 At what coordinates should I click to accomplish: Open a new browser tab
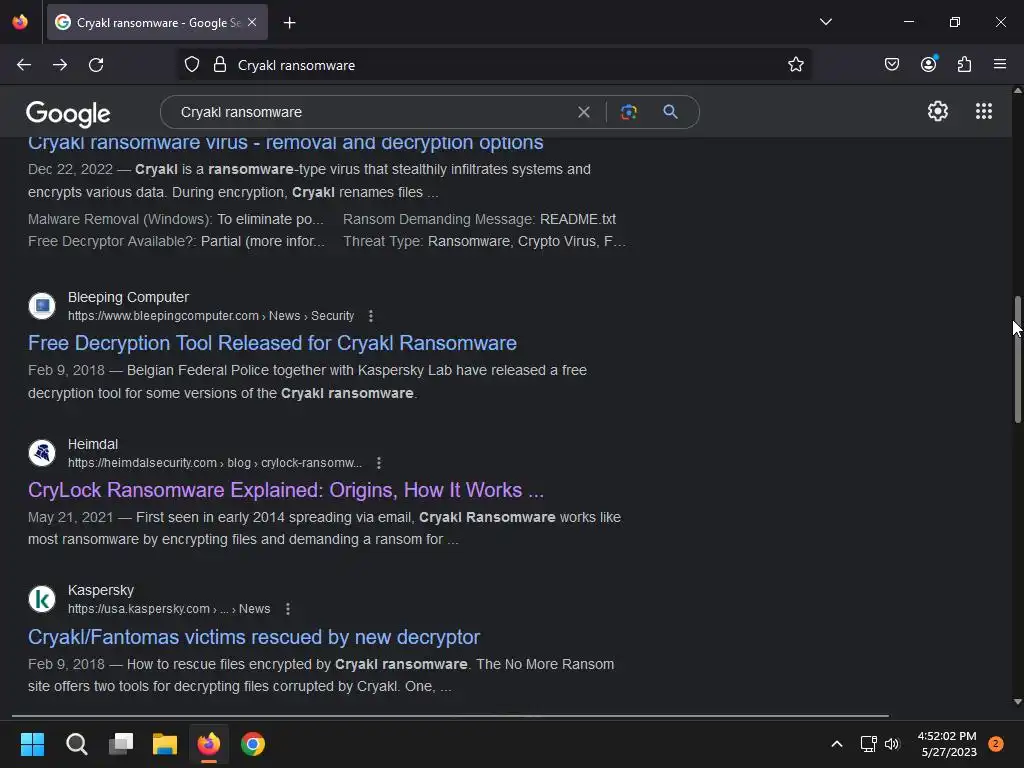(x=289, y=23)
